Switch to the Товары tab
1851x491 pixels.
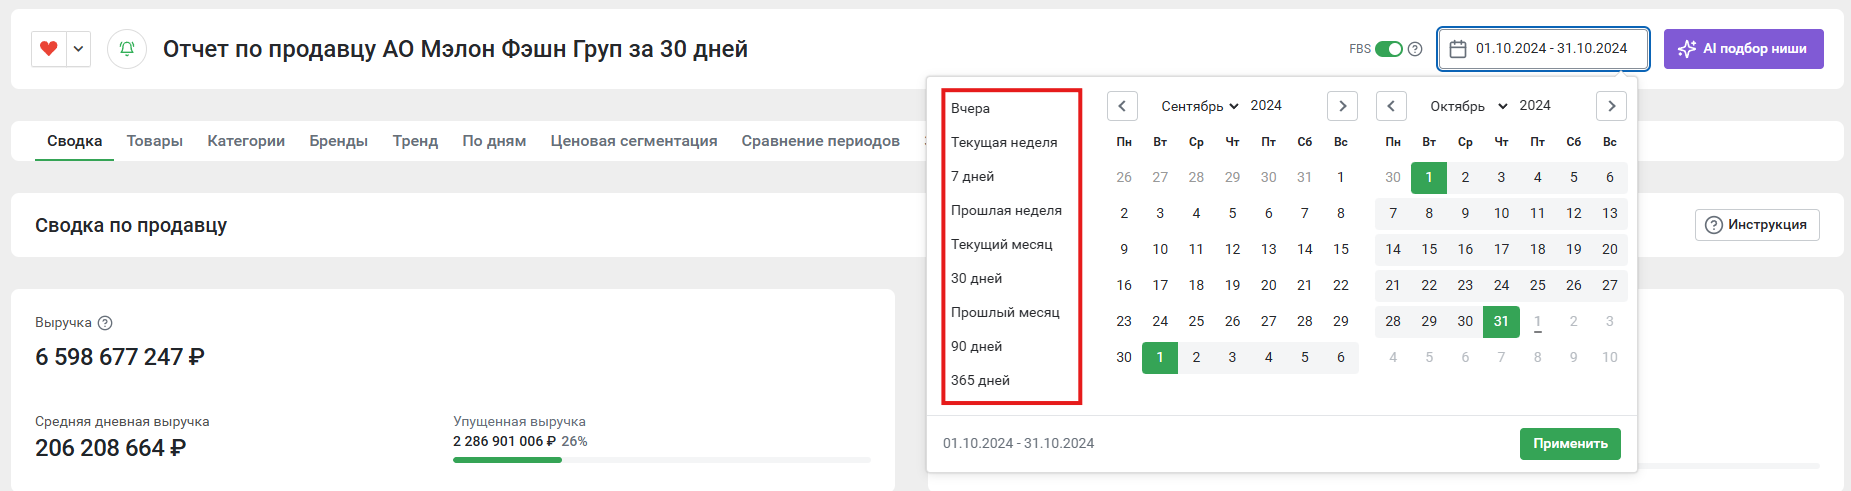coord(155,141)
